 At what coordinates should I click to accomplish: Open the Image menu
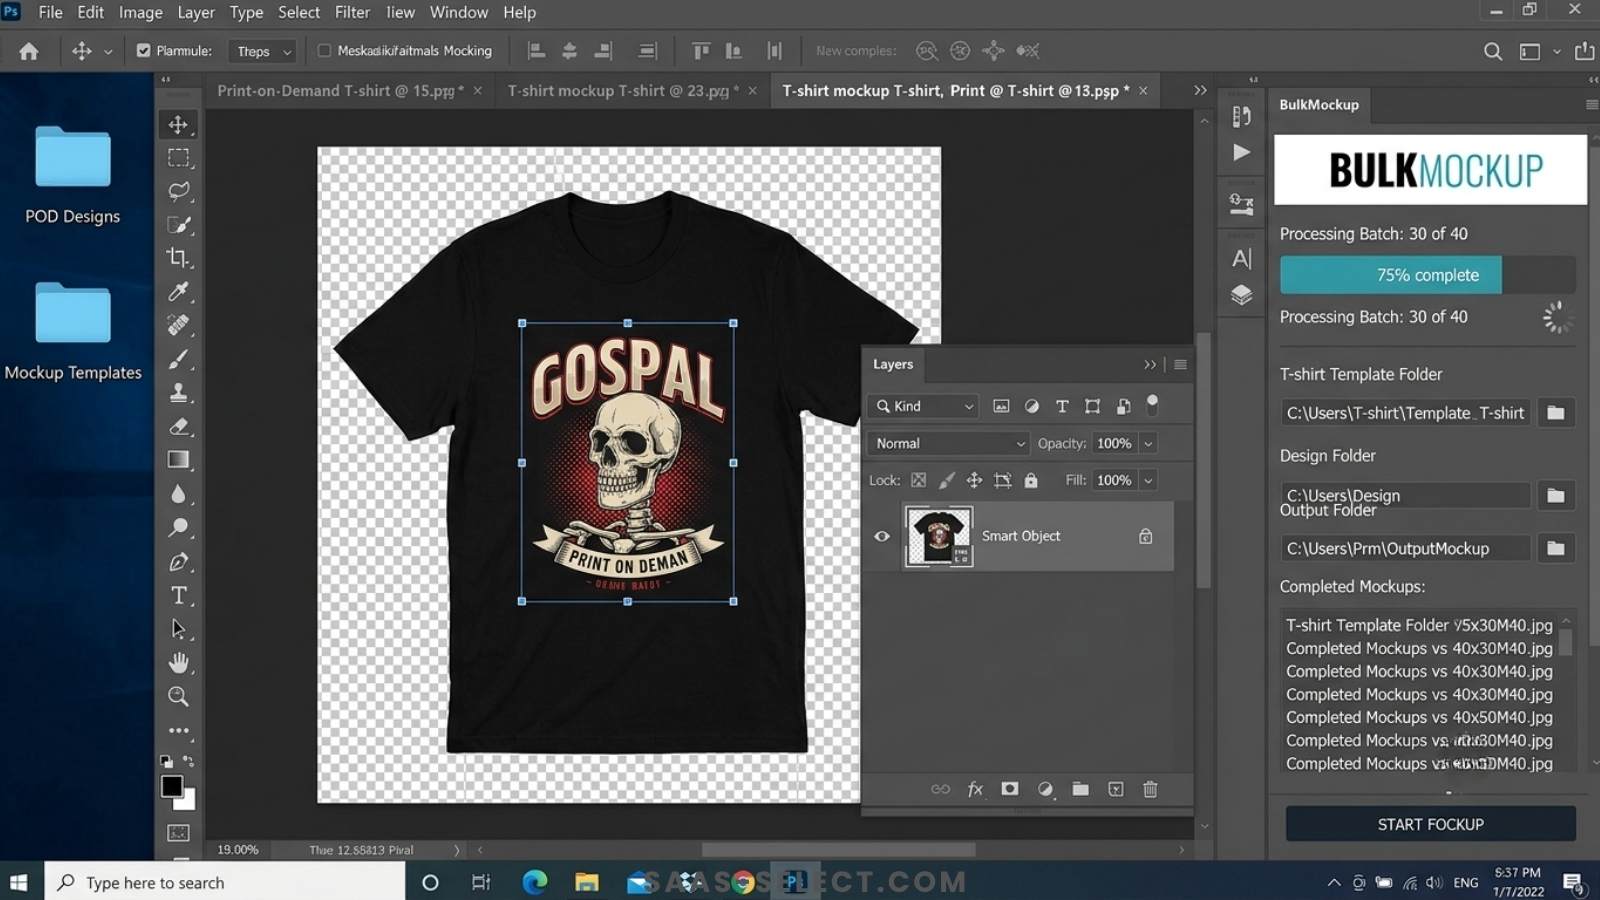click(140, 12)
